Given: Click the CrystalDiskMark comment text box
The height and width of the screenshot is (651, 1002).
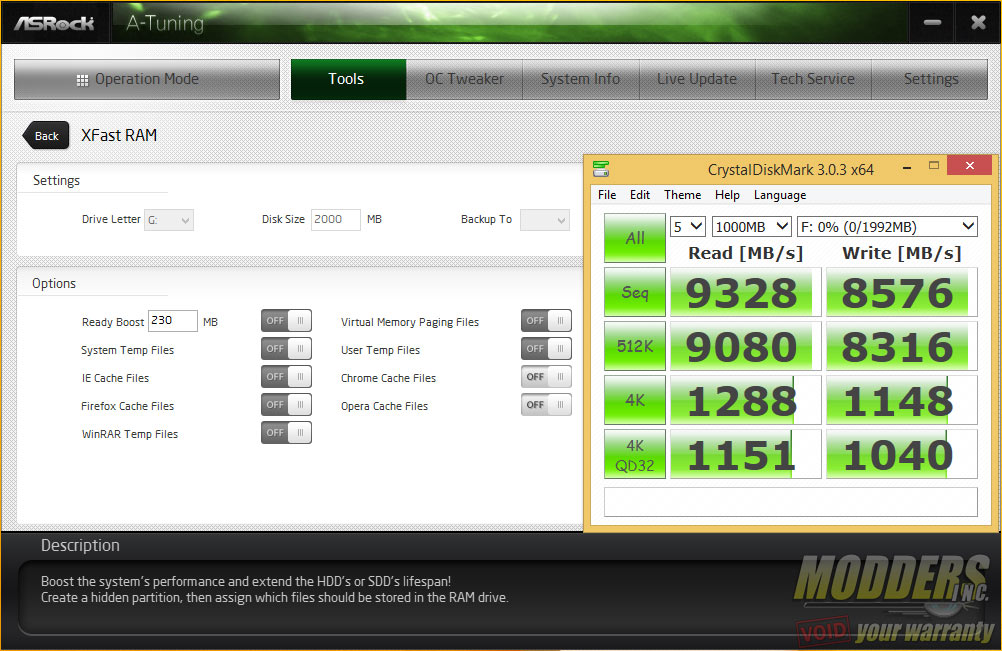Looking at the screenshot, I should pyautogui.click(x=790, y=502).
